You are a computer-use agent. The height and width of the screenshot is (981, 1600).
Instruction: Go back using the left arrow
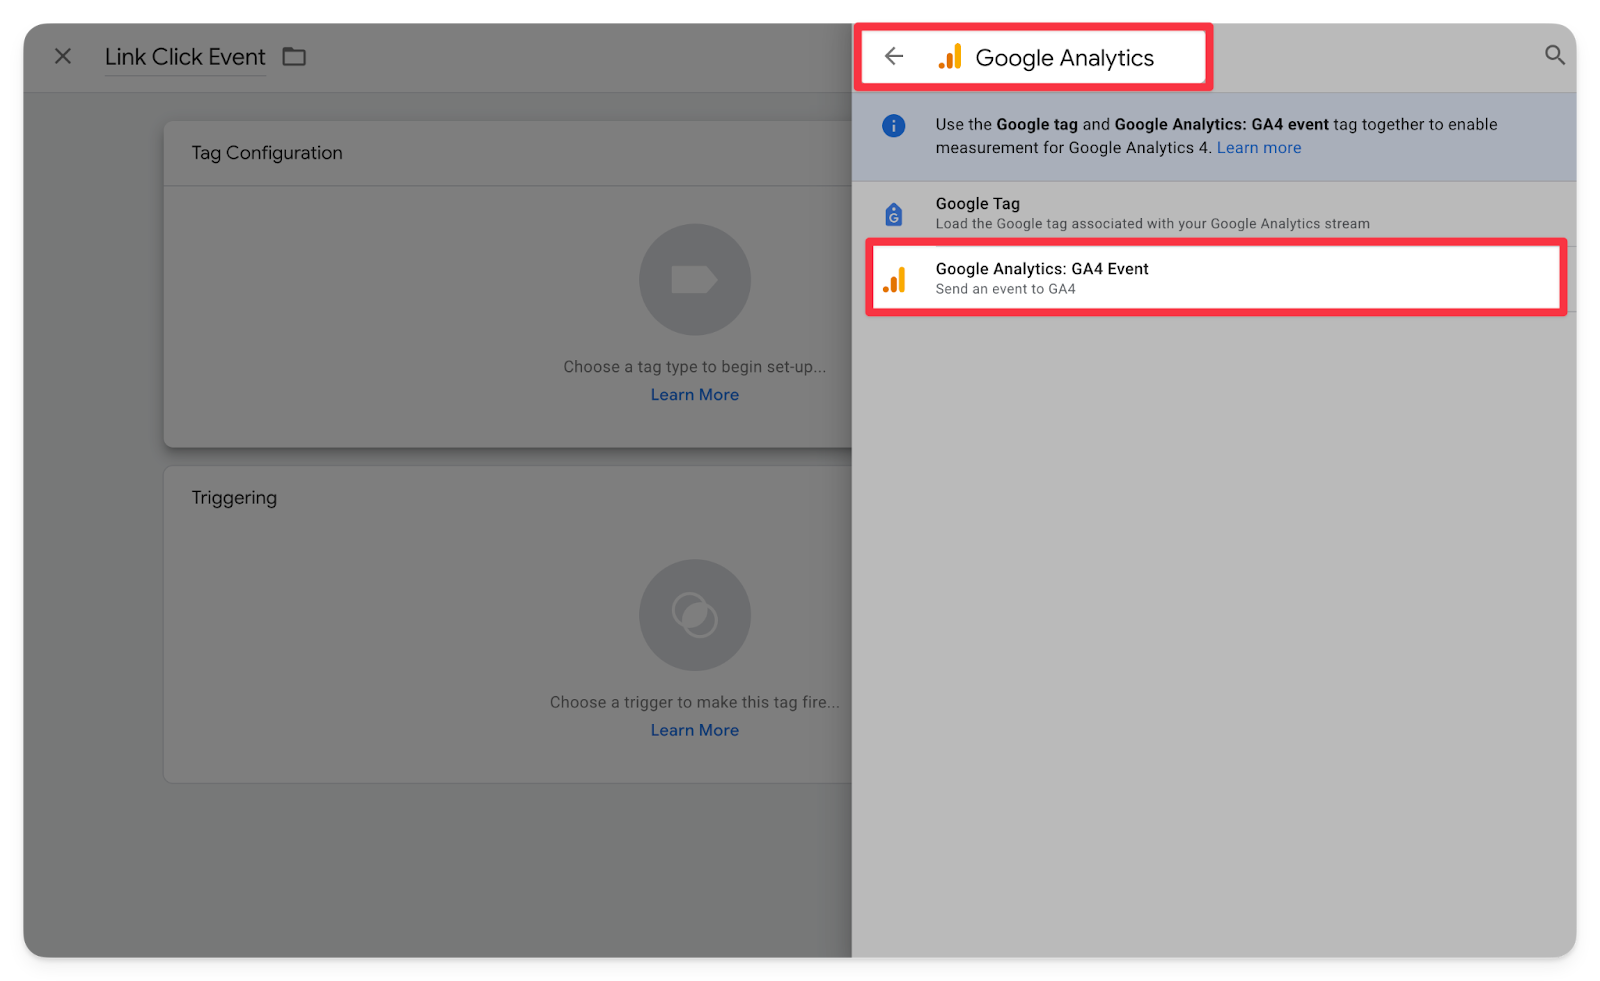894,56
